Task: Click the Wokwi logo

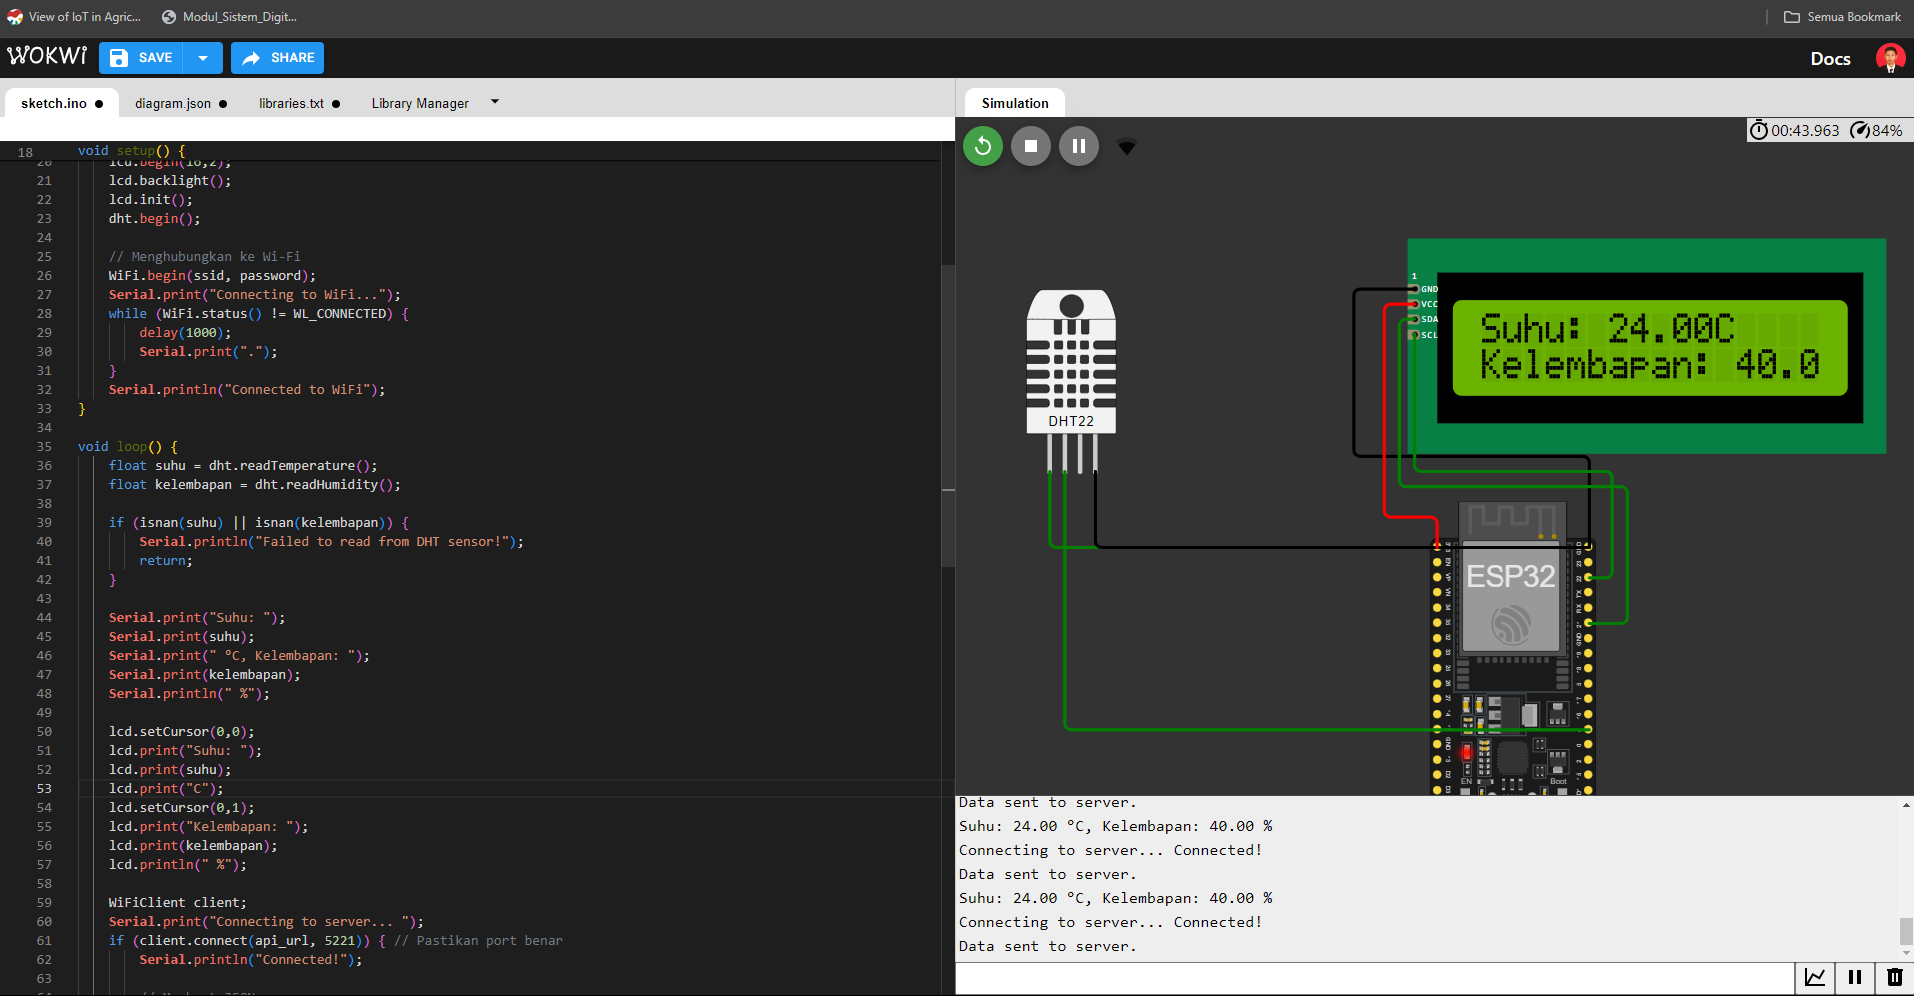Action: point(47,56)
